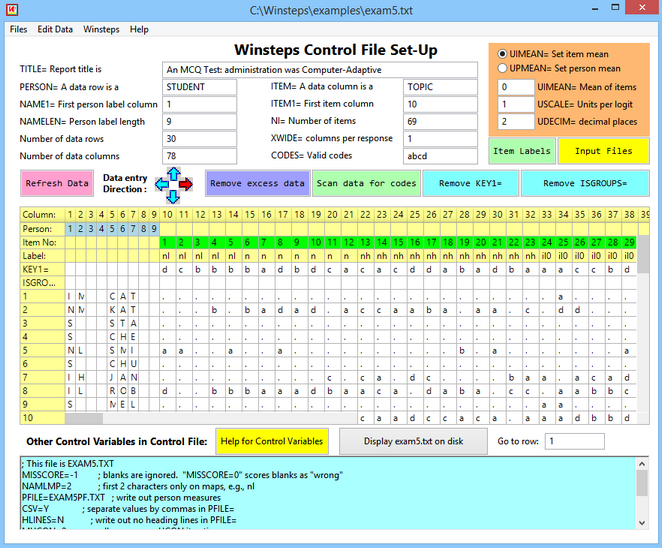The image size is (662, 548).
Task: Click green Item No cell 1
Action: click(168, 242)
